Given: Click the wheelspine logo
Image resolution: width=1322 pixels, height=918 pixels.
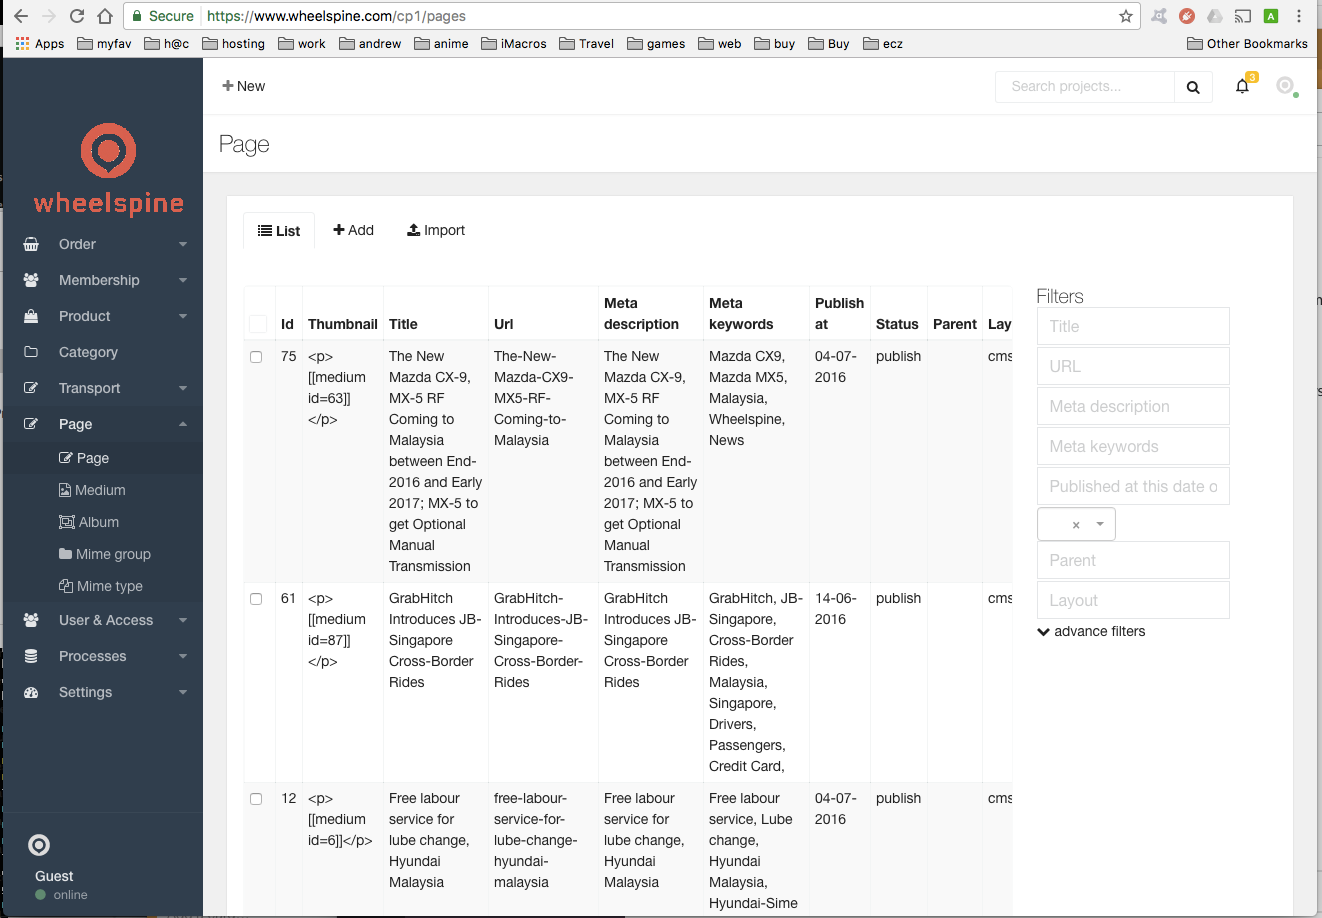Looking at the screenshot, I should tap(108, 169).
